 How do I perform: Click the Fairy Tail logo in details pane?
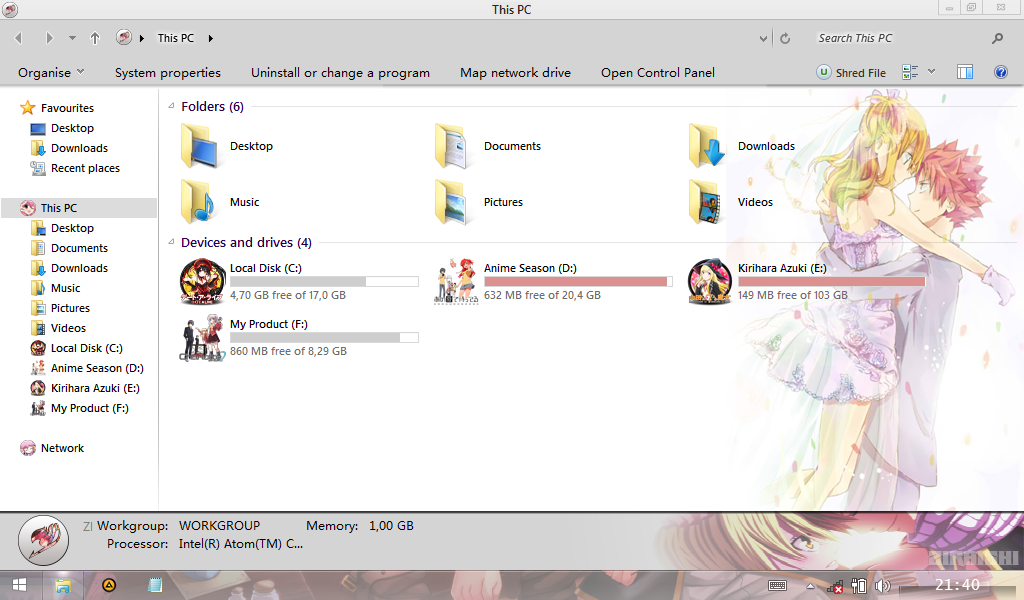(43, 541)
